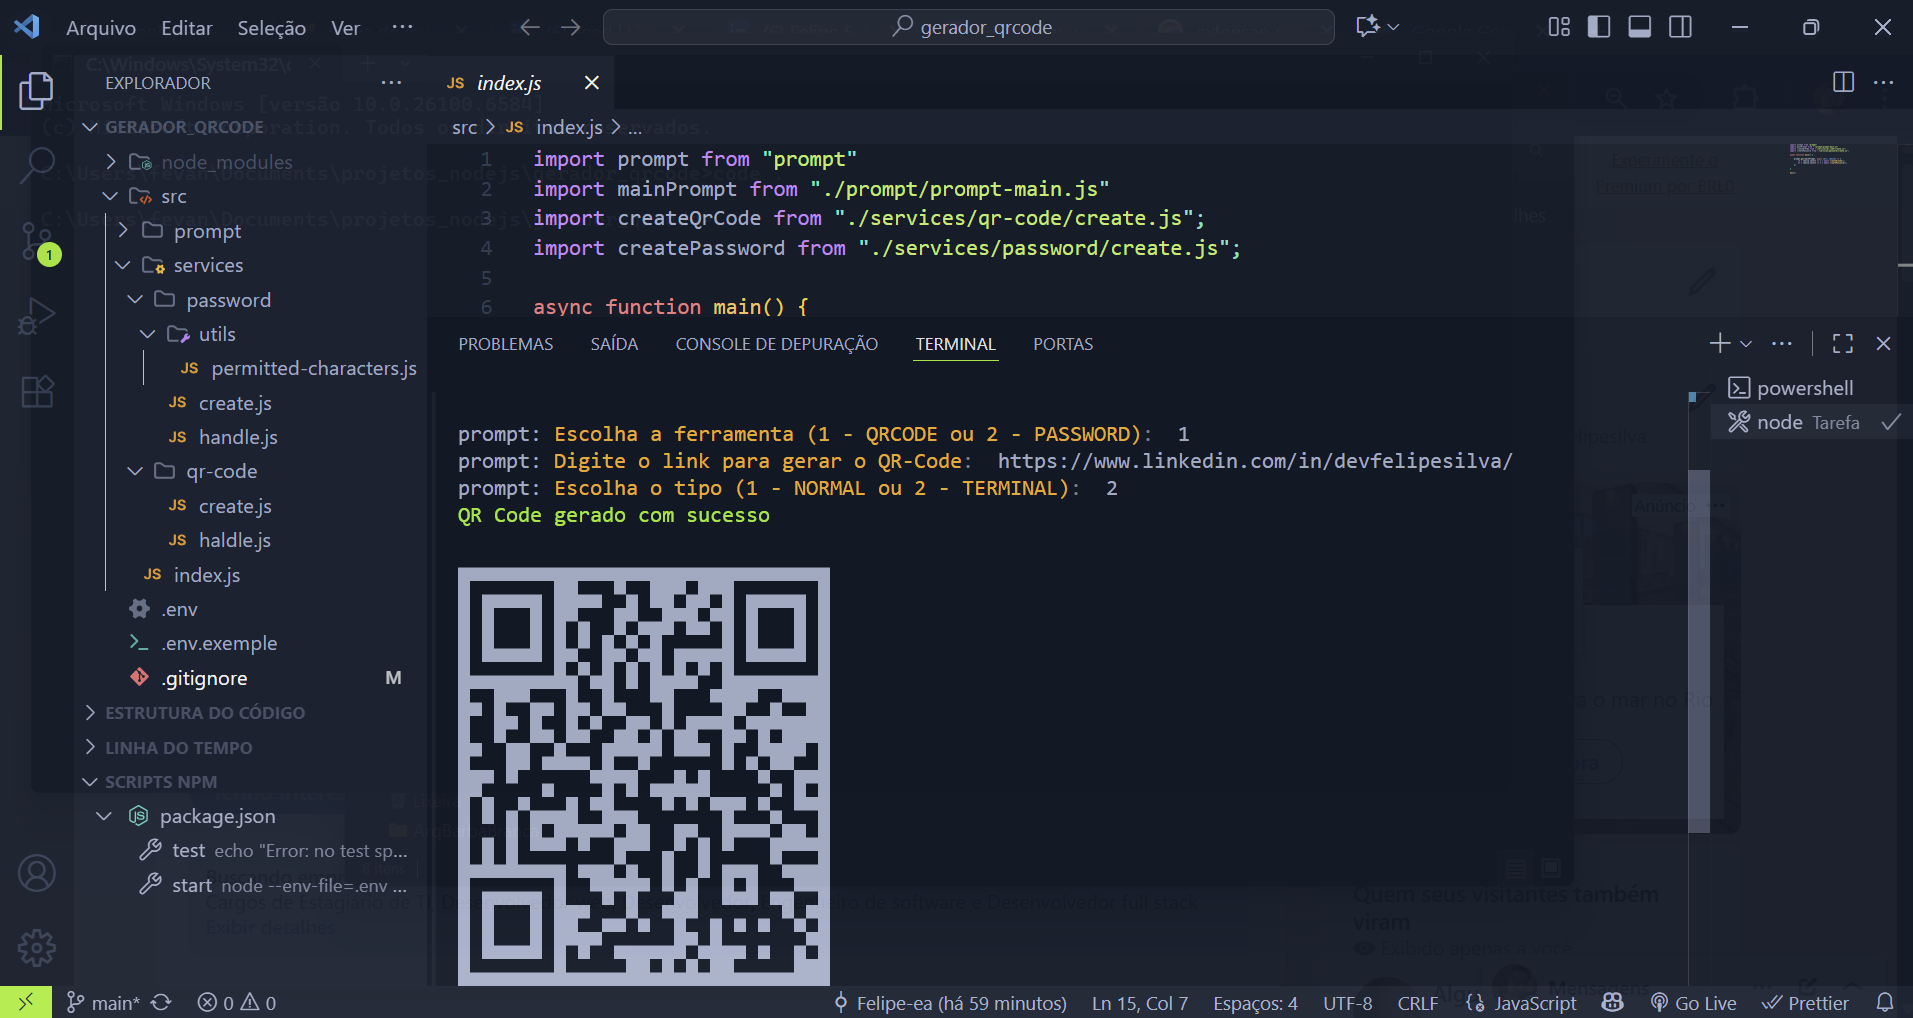
Task: Click the main* branch indicator
Action: point(104,1003)
